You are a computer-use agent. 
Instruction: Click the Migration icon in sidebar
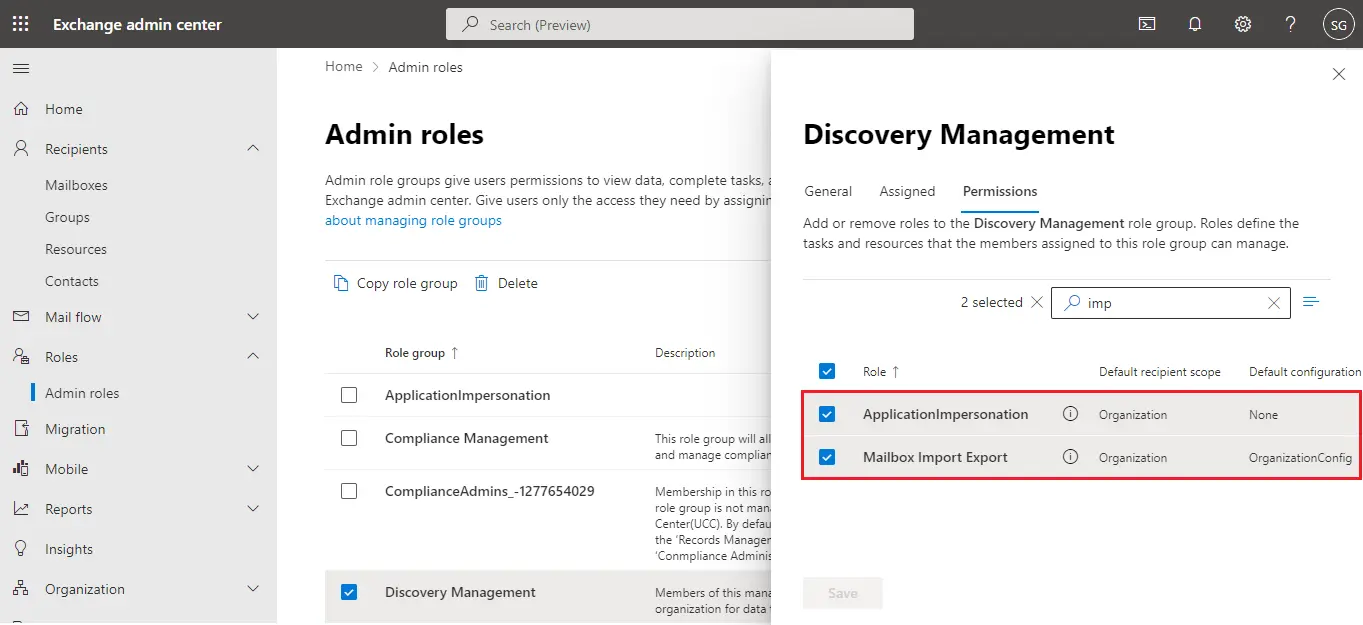(21, 428)
